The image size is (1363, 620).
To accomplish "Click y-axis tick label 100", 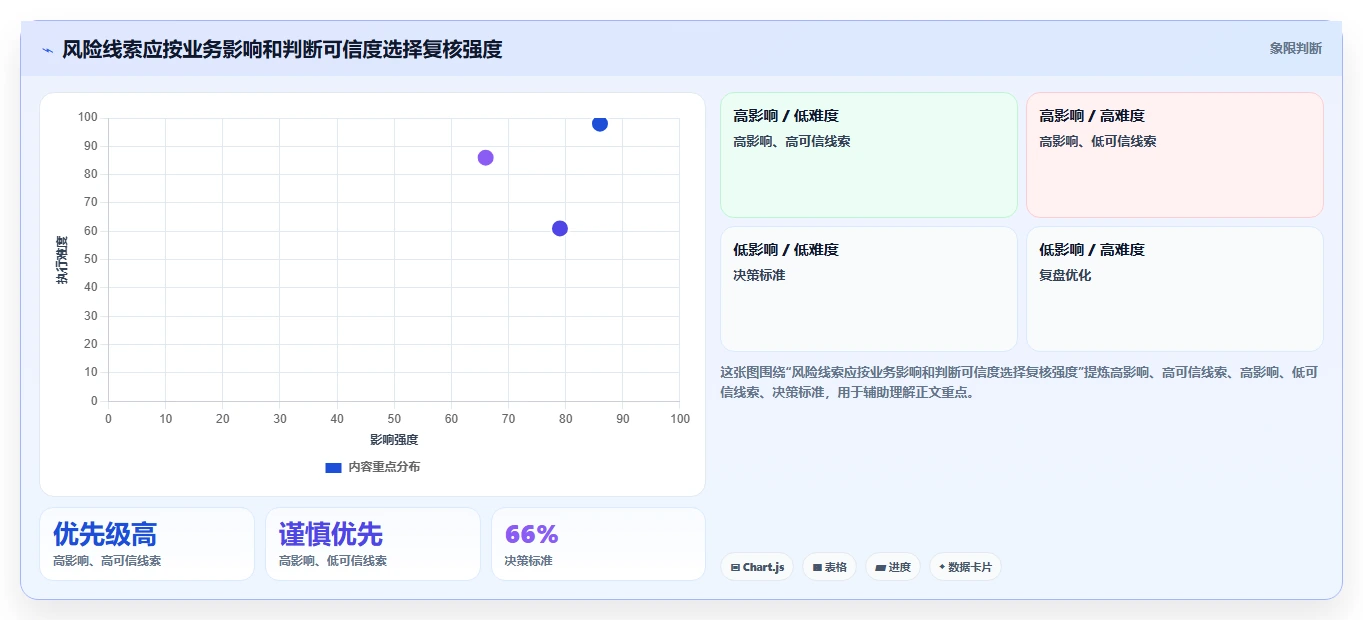I will coord(88,118).
